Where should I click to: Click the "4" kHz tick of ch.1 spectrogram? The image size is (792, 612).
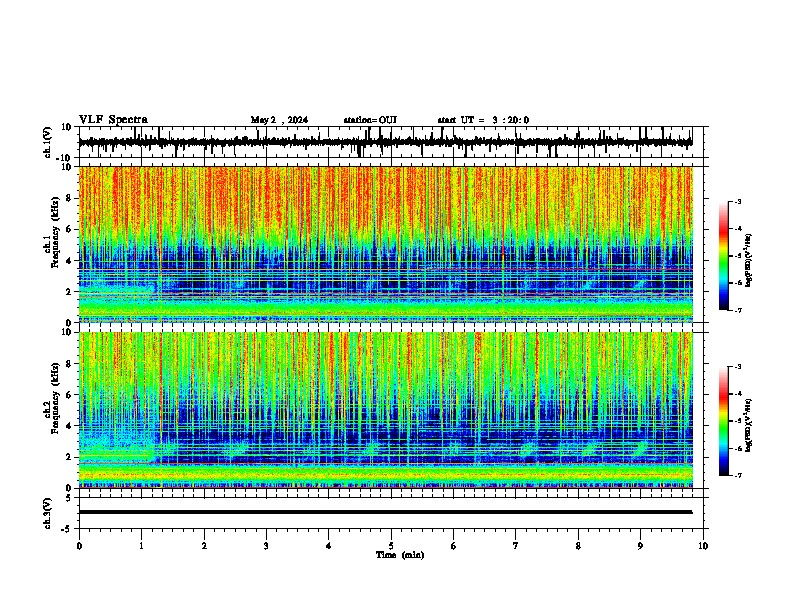69,261
